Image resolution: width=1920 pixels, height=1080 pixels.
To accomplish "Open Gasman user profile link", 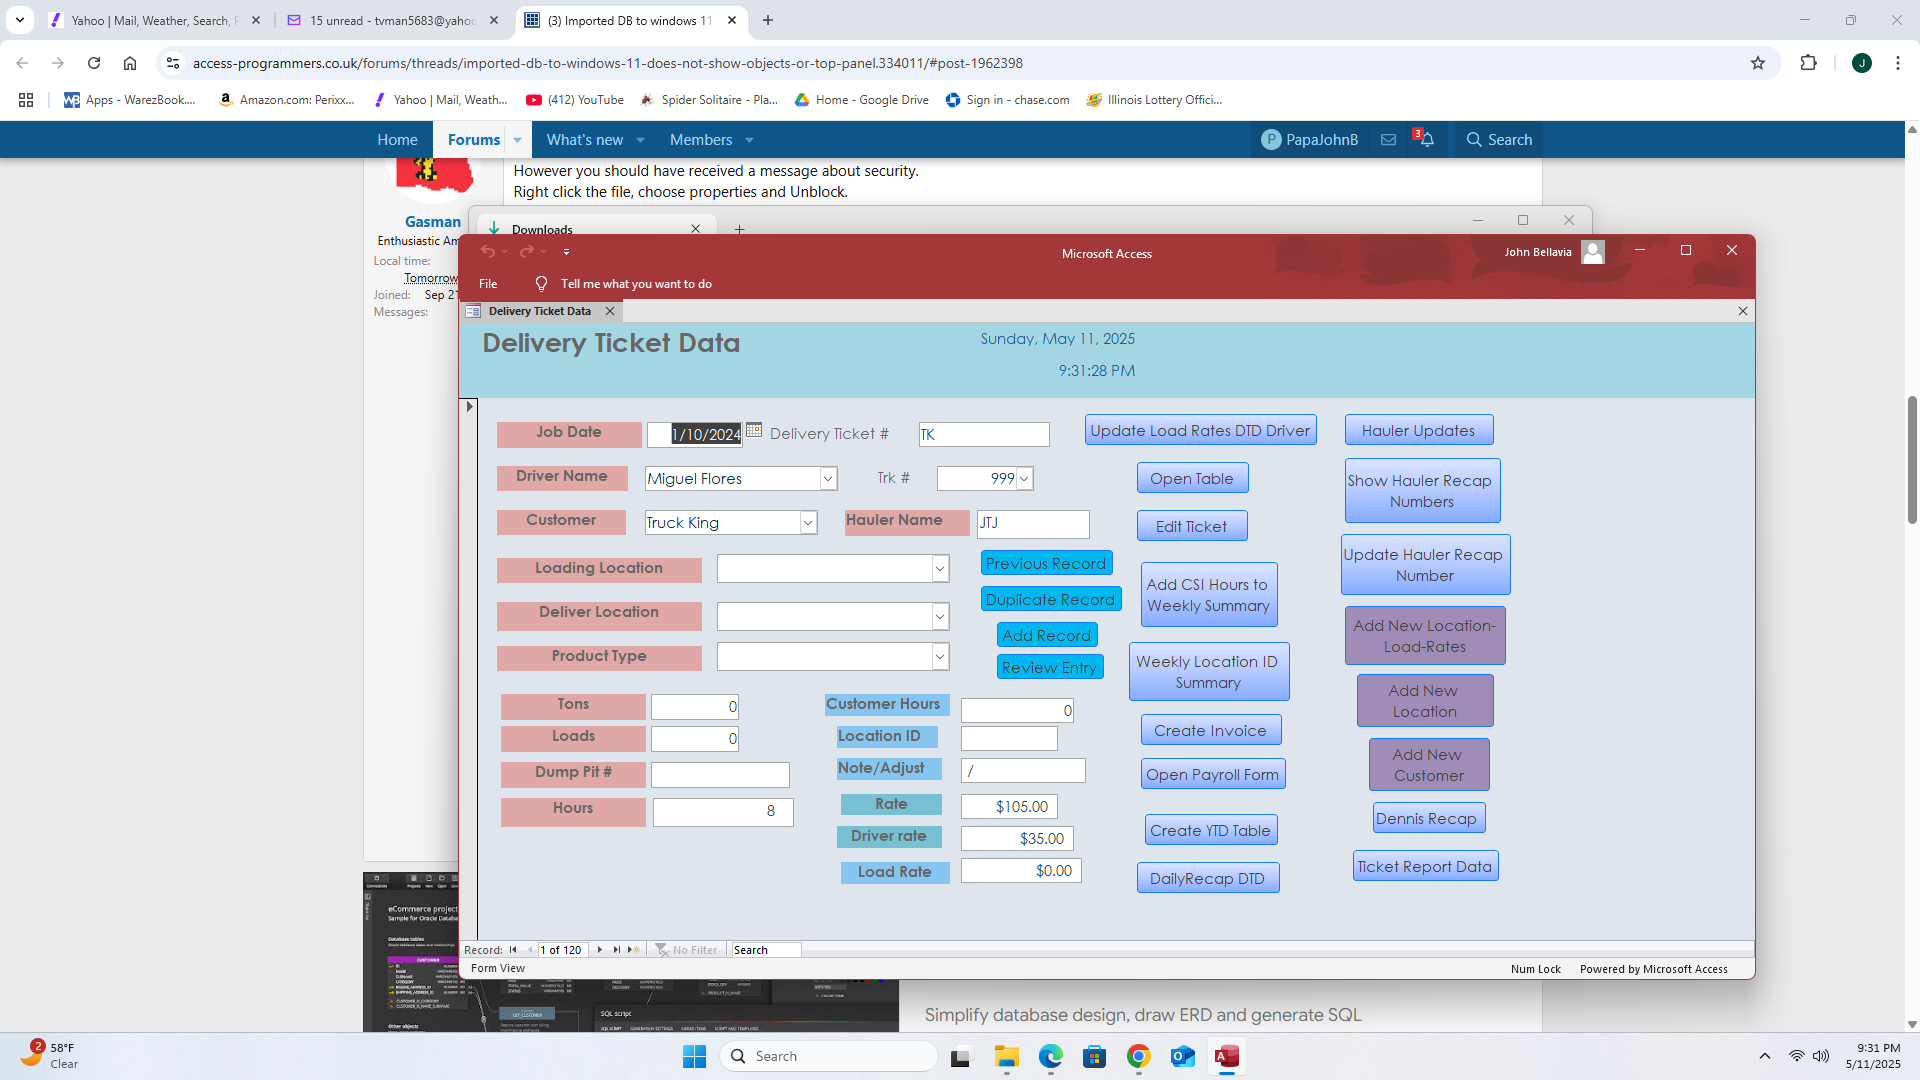I will (432, 222).
